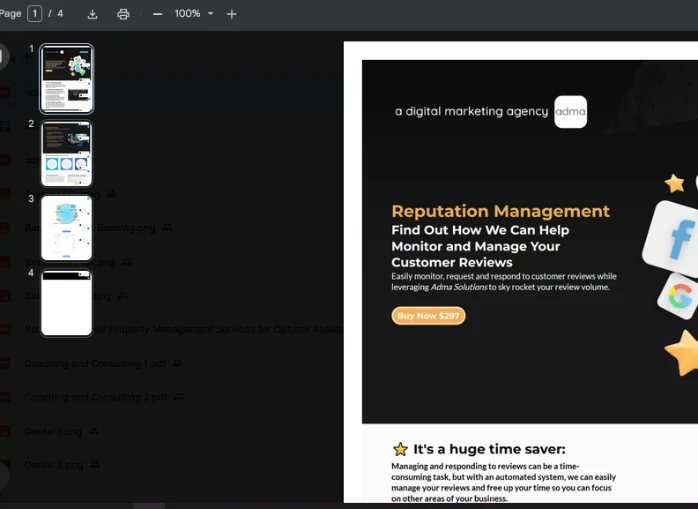Image resolution: width=698 pixels, height=509 pixels.
Task: Click the Google logo tile
Action: [679, 296]
